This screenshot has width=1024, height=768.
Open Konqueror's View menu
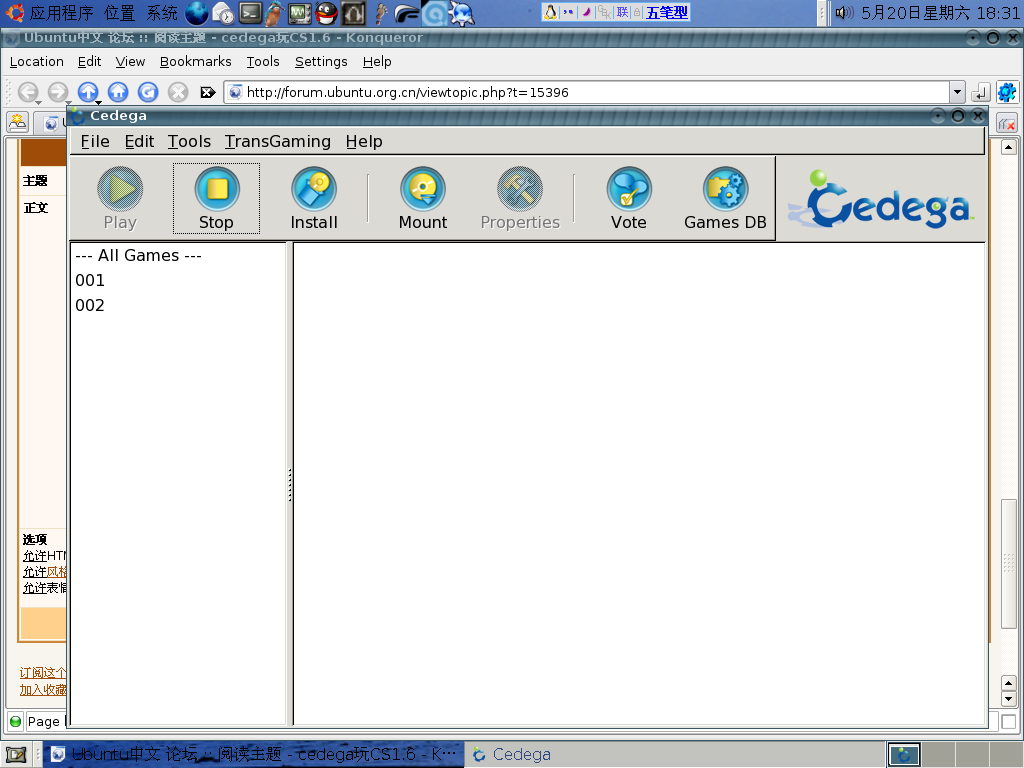click(130, 61)
